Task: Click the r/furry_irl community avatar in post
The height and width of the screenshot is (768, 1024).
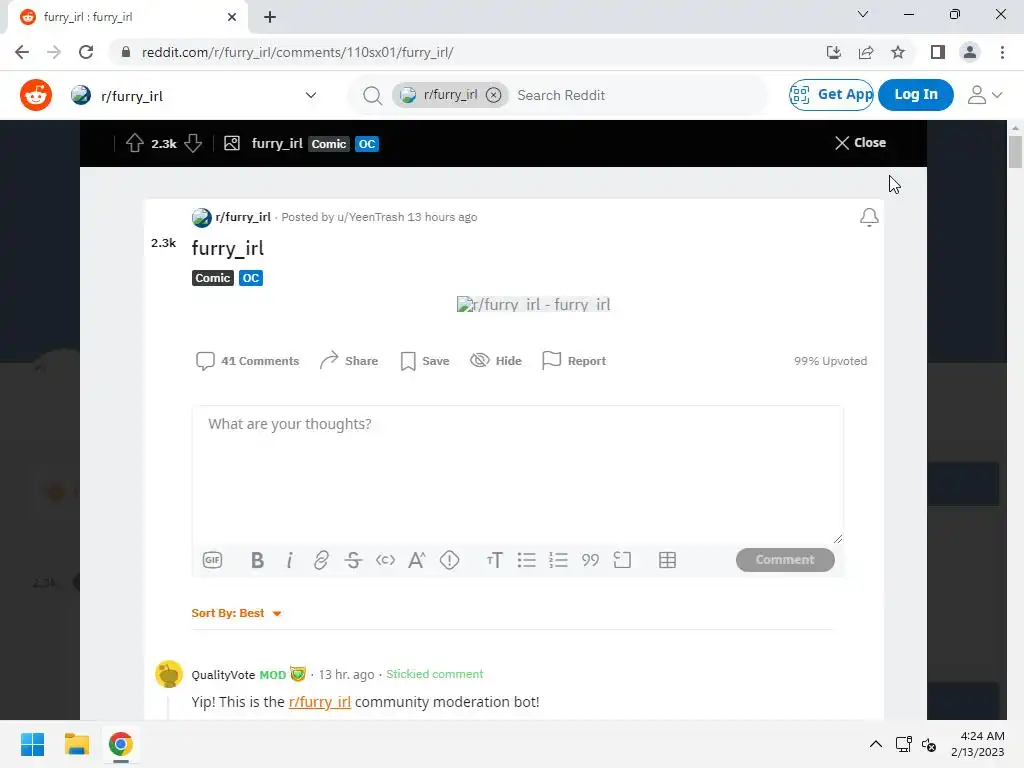Action: pyautogui.click(x=202, y=217)
